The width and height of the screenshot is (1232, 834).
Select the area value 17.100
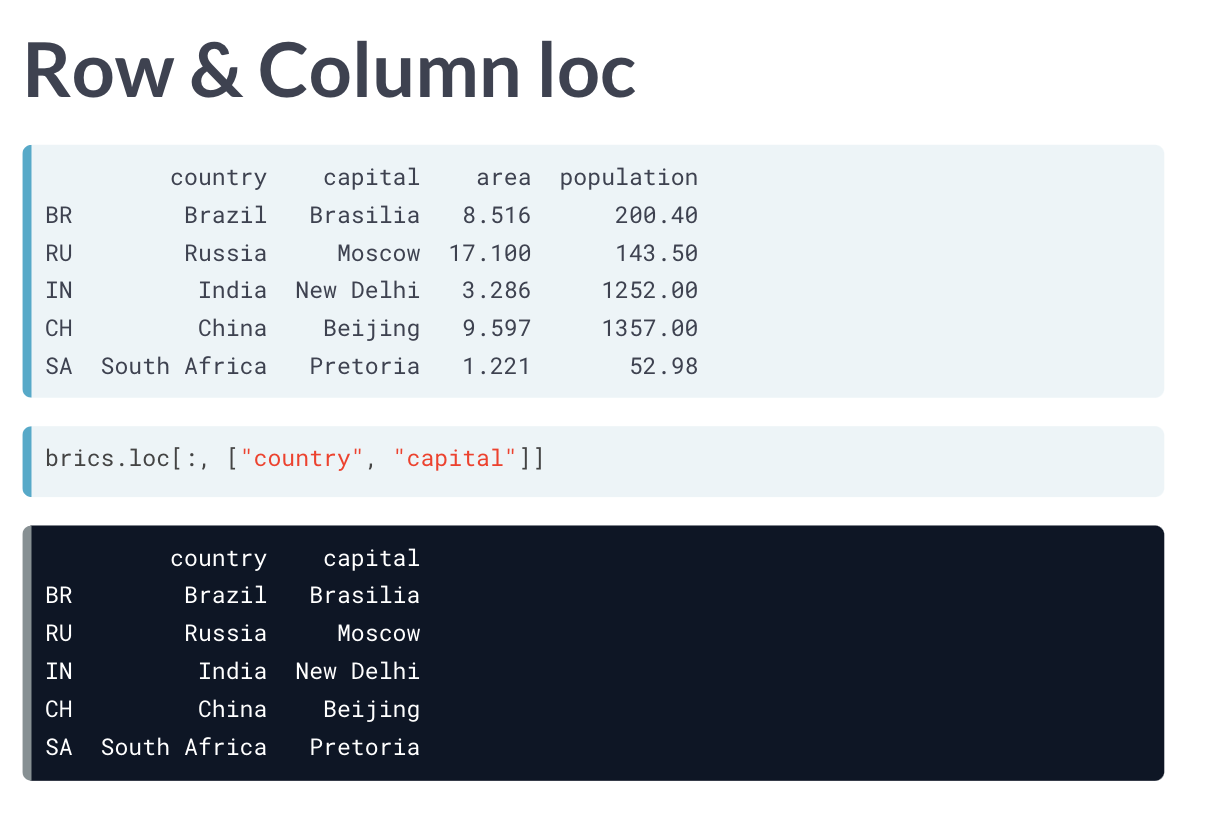point(490,253)
